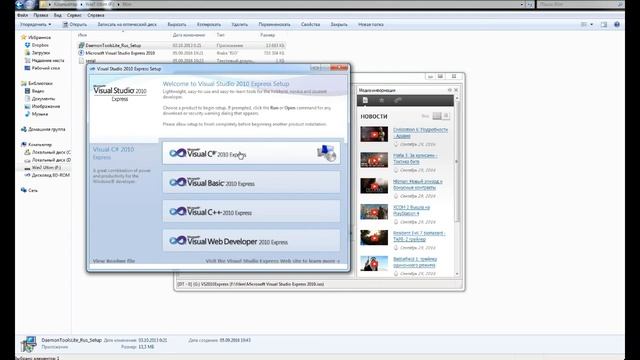The width and height of the screenshot is (640, 360).
Task: Open the view options dropdown arrow
Action: point(592,24)
